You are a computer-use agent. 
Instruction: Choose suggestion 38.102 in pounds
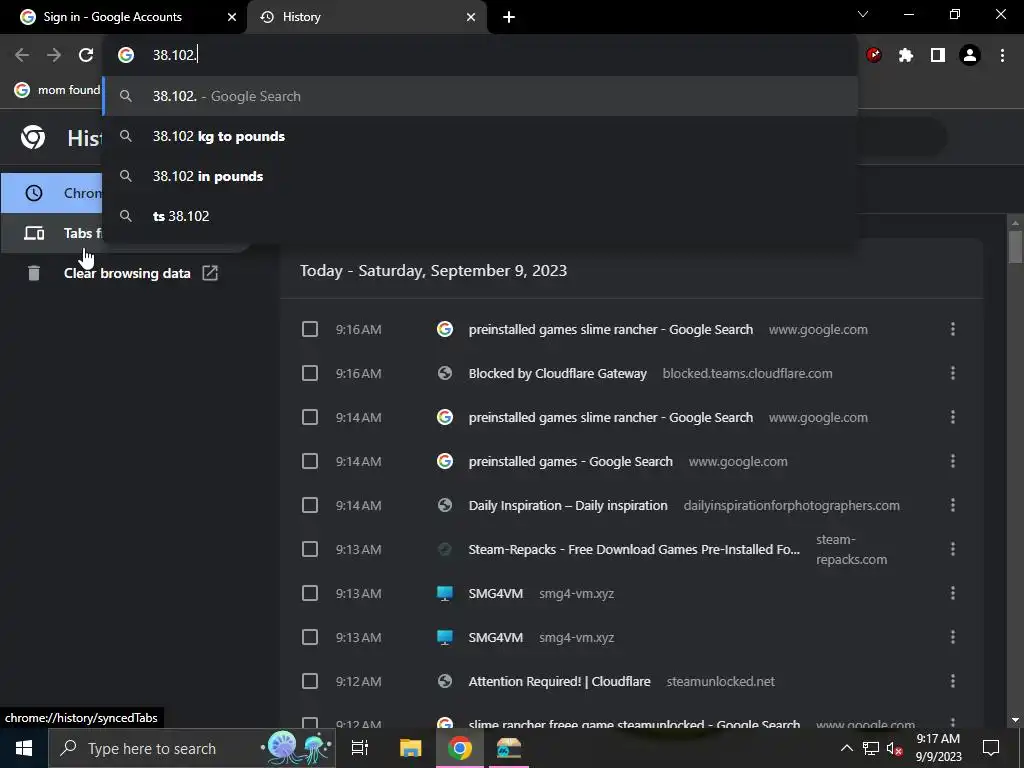[480, 176]
